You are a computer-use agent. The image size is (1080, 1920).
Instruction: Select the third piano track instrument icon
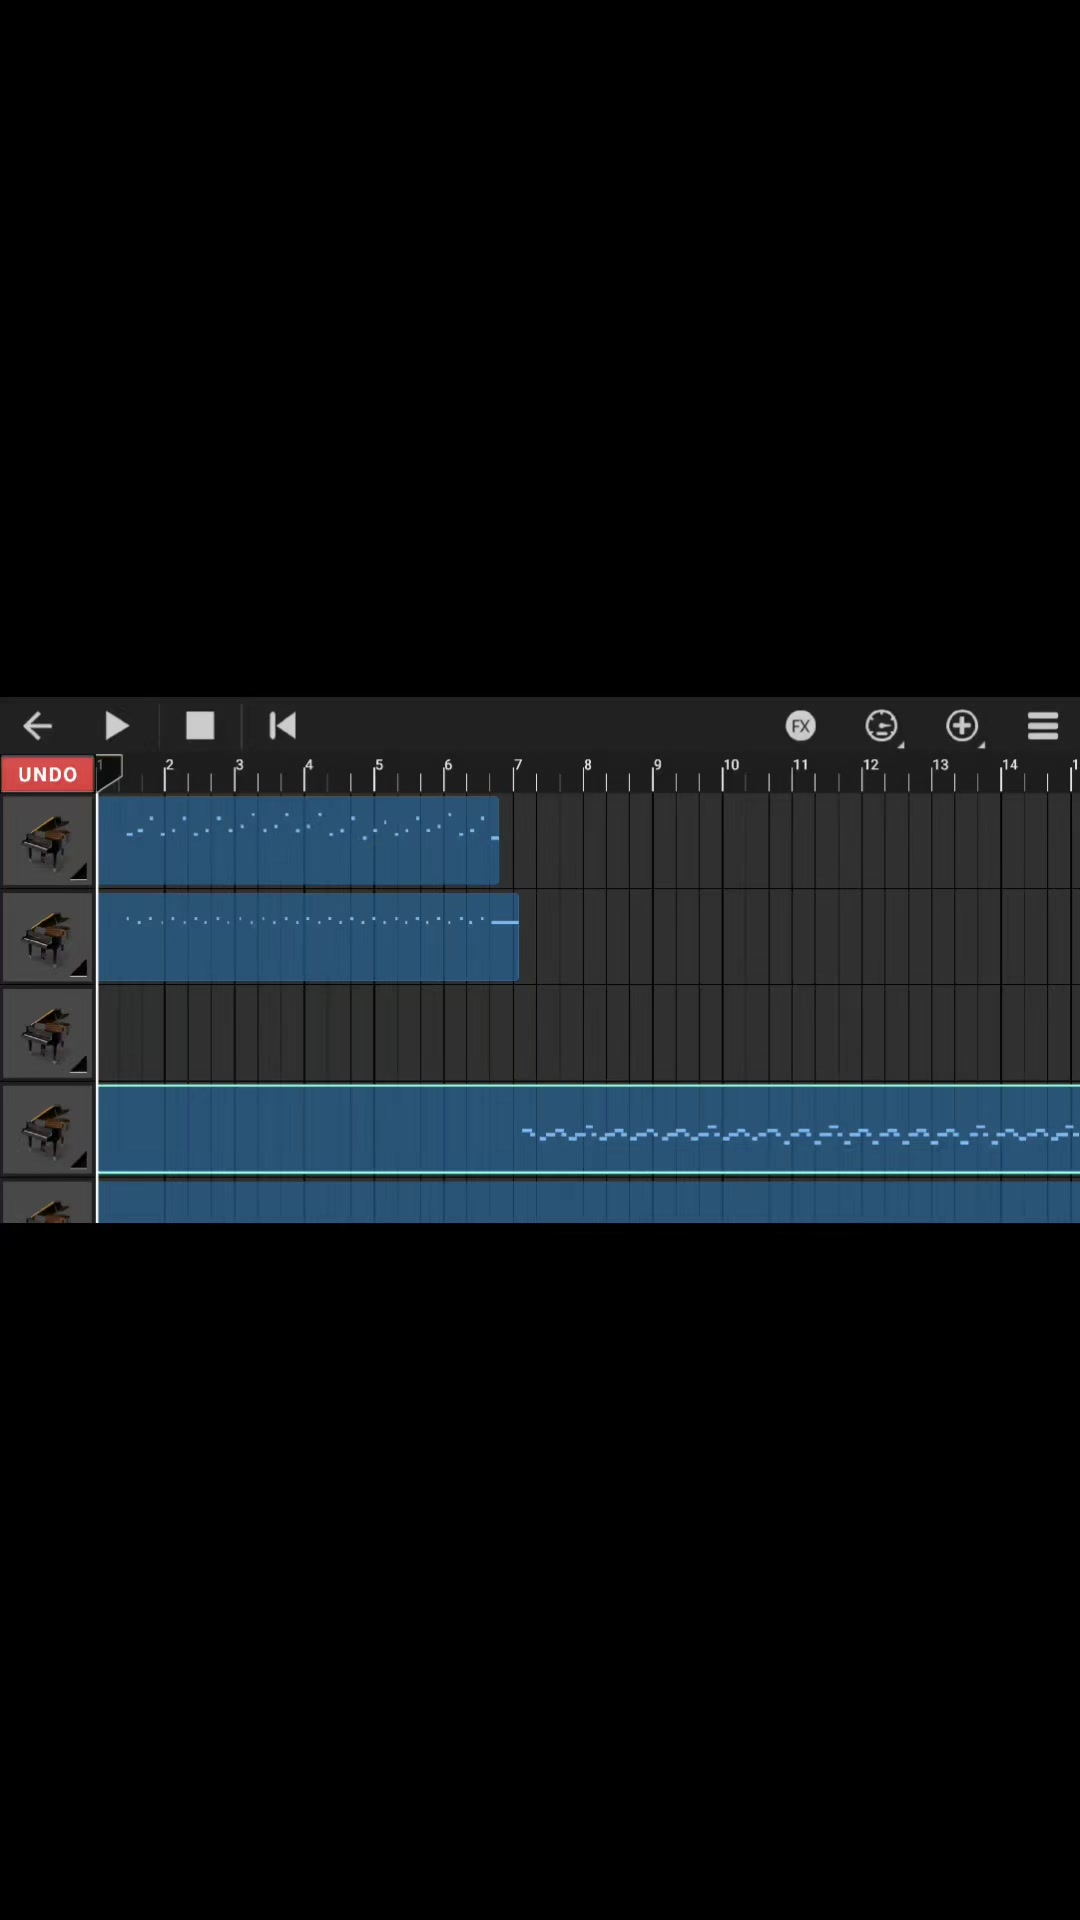47,1033
